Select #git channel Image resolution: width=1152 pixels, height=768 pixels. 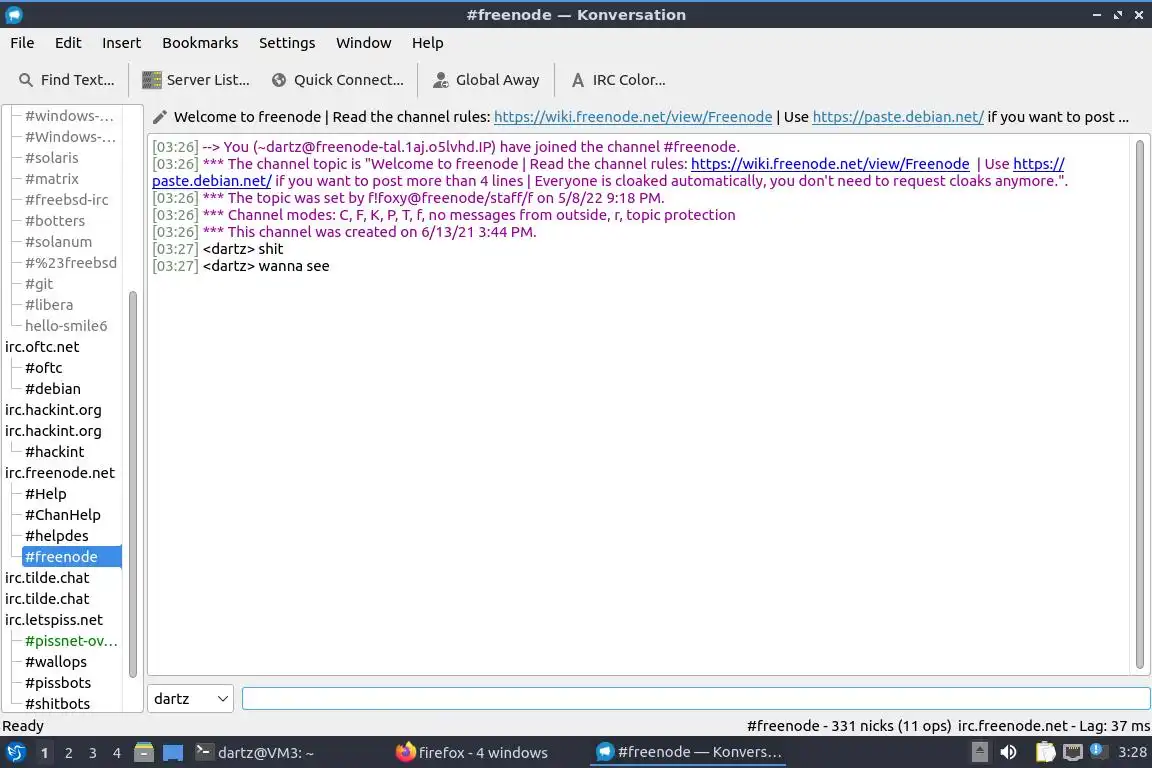[x=39, y=284]
